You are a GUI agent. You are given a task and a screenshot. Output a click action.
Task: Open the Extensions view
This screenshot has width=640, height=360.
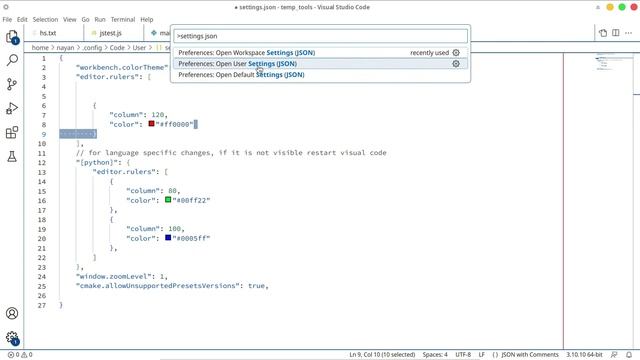click(12, 132)
